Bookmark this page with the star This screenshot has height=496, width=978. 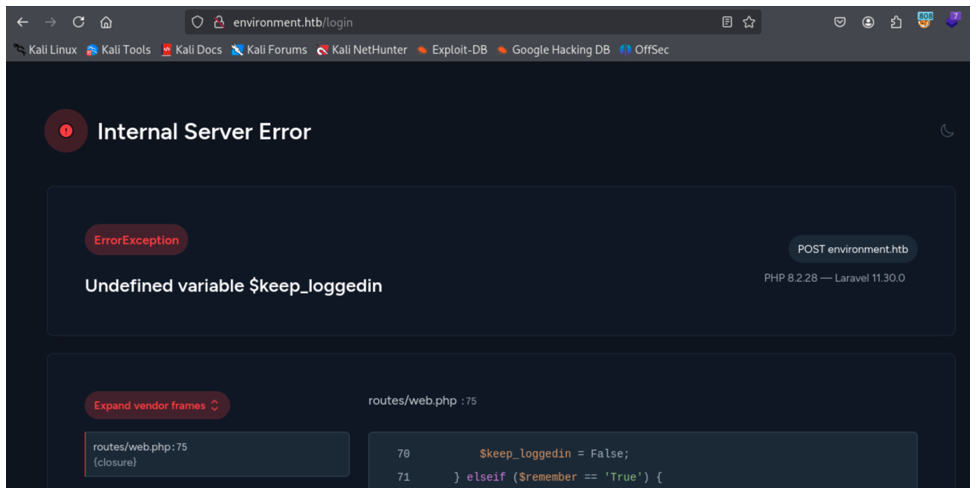[x=748, y=22]
